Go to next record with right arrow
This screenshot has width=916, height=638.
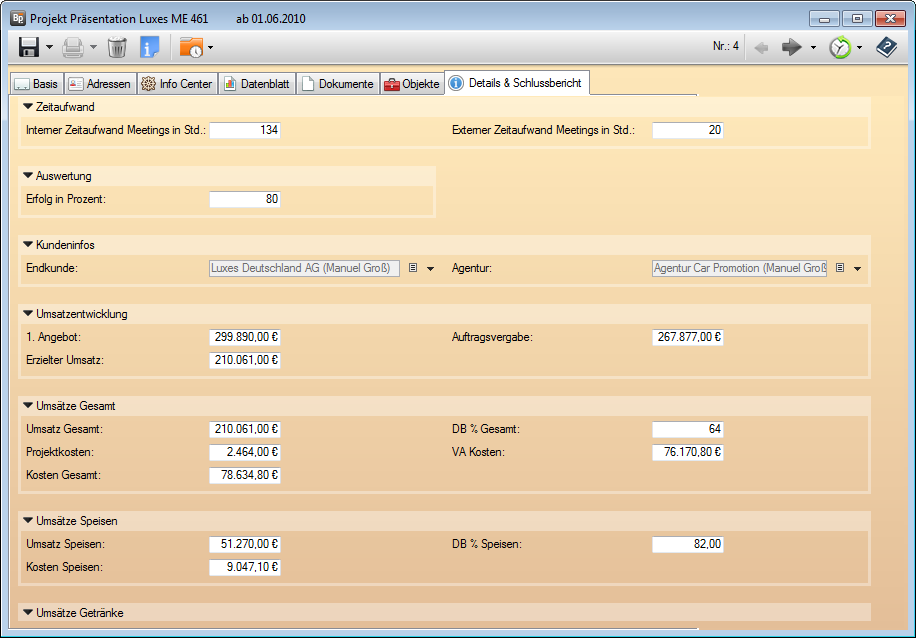[792, 47]
